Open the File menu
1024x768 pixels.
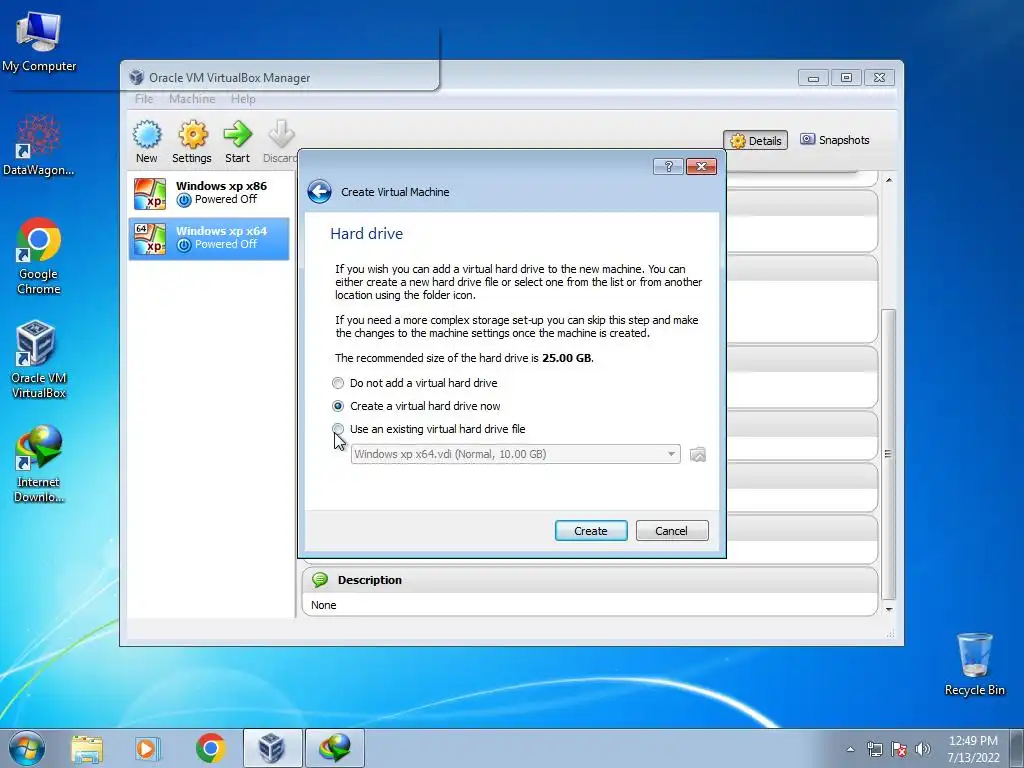[144, 99]
